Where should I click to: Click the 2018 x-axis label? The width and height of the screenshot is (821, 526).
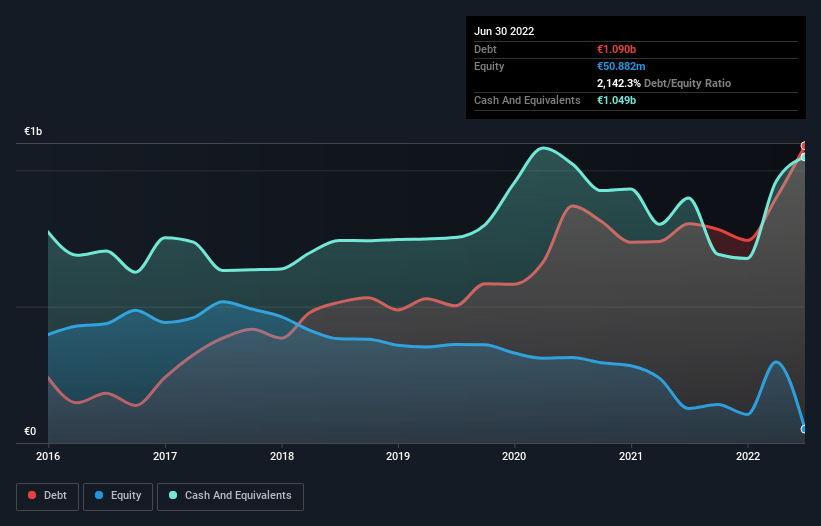tap(282, 456)
